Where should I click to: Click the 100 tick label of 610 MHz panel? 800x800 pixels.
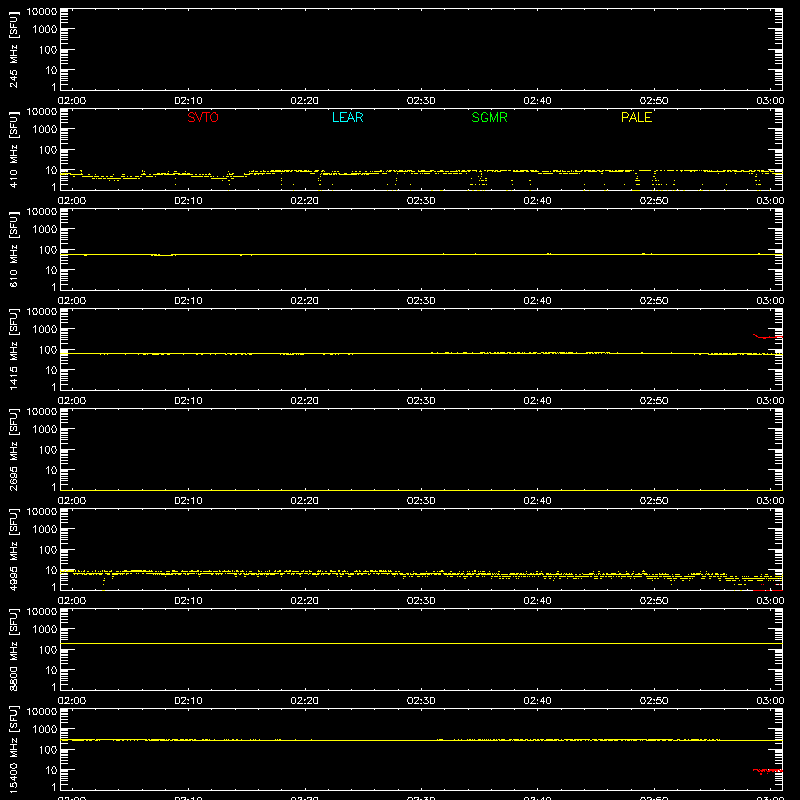point(48,250)
